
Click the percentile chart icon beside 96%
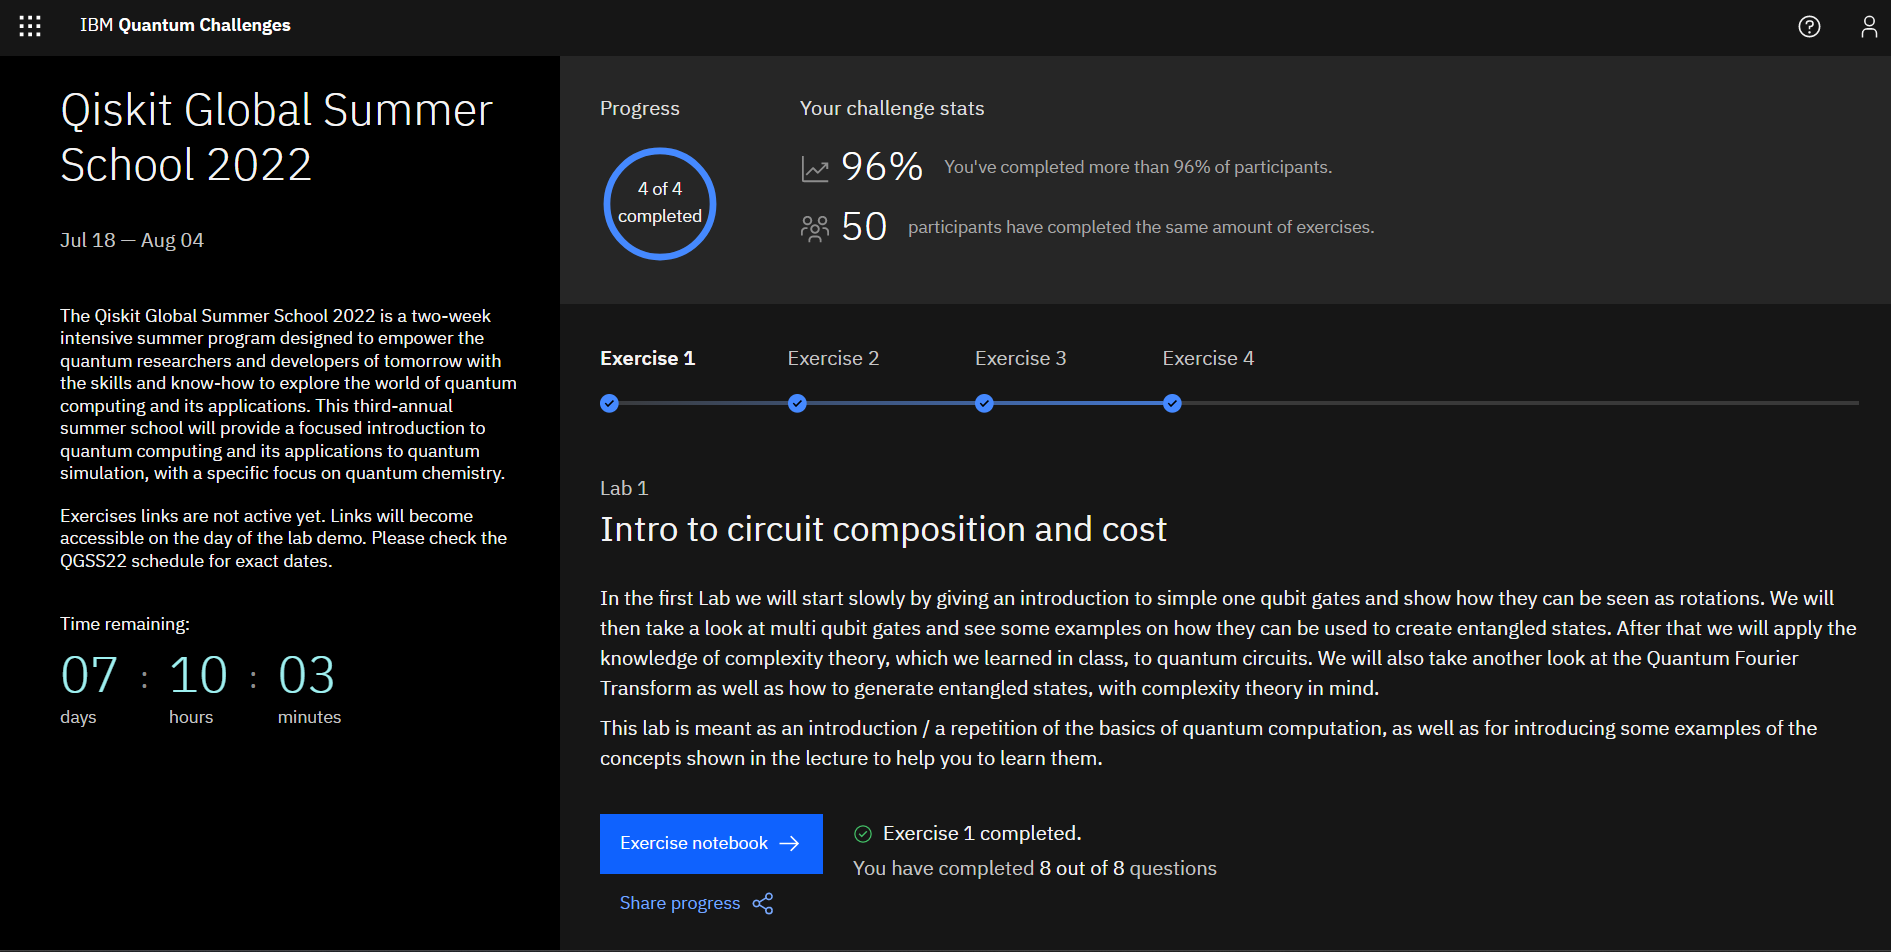[815, 169]
